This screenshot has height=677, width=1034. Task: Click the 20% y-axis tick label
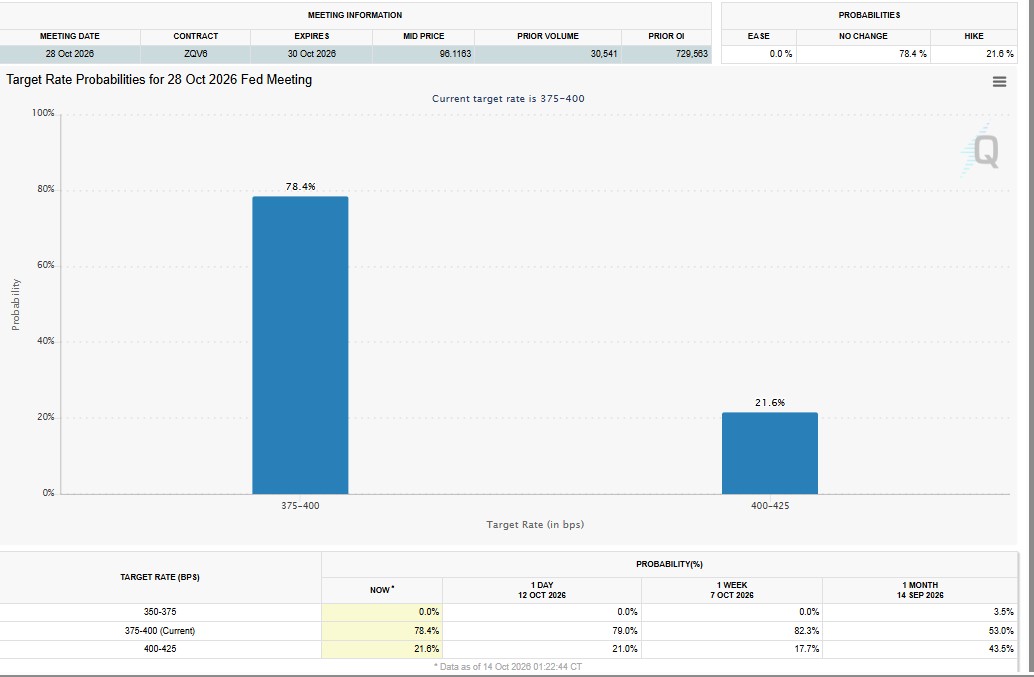46,417
